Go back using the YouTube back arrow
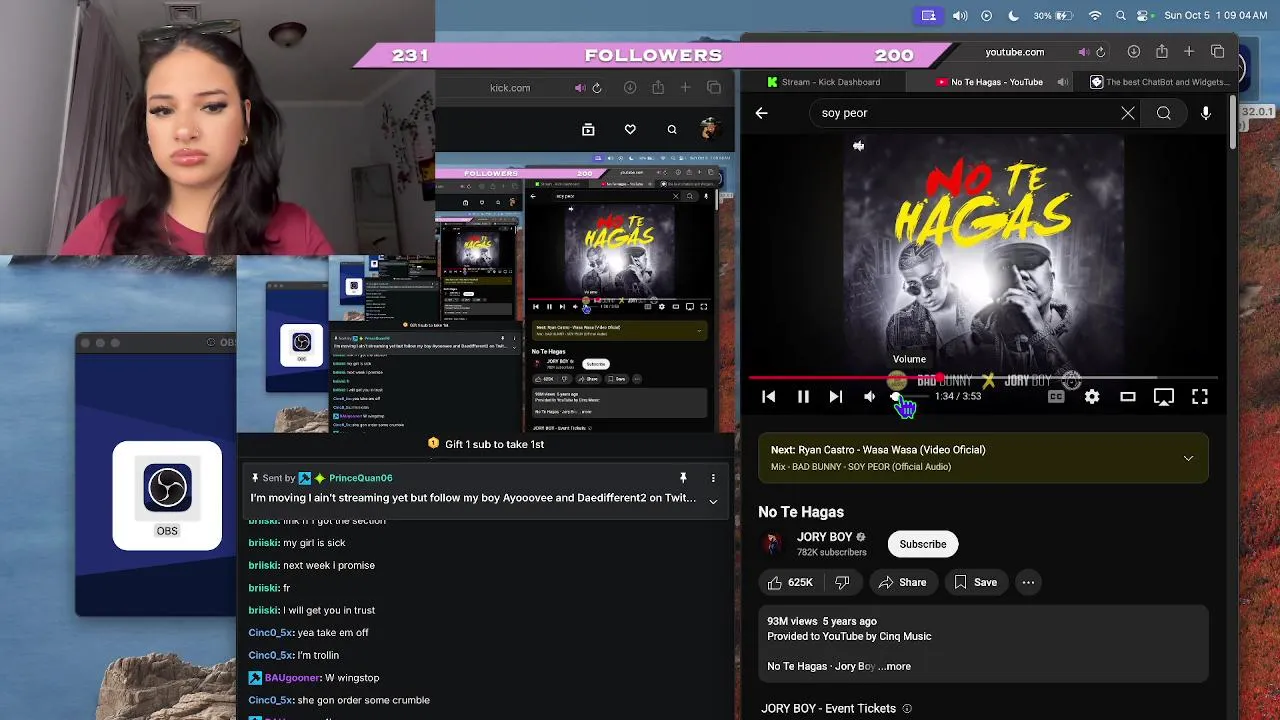Image resolution: width=1280 pixels, height=720 pixels. tap(762, 113)
